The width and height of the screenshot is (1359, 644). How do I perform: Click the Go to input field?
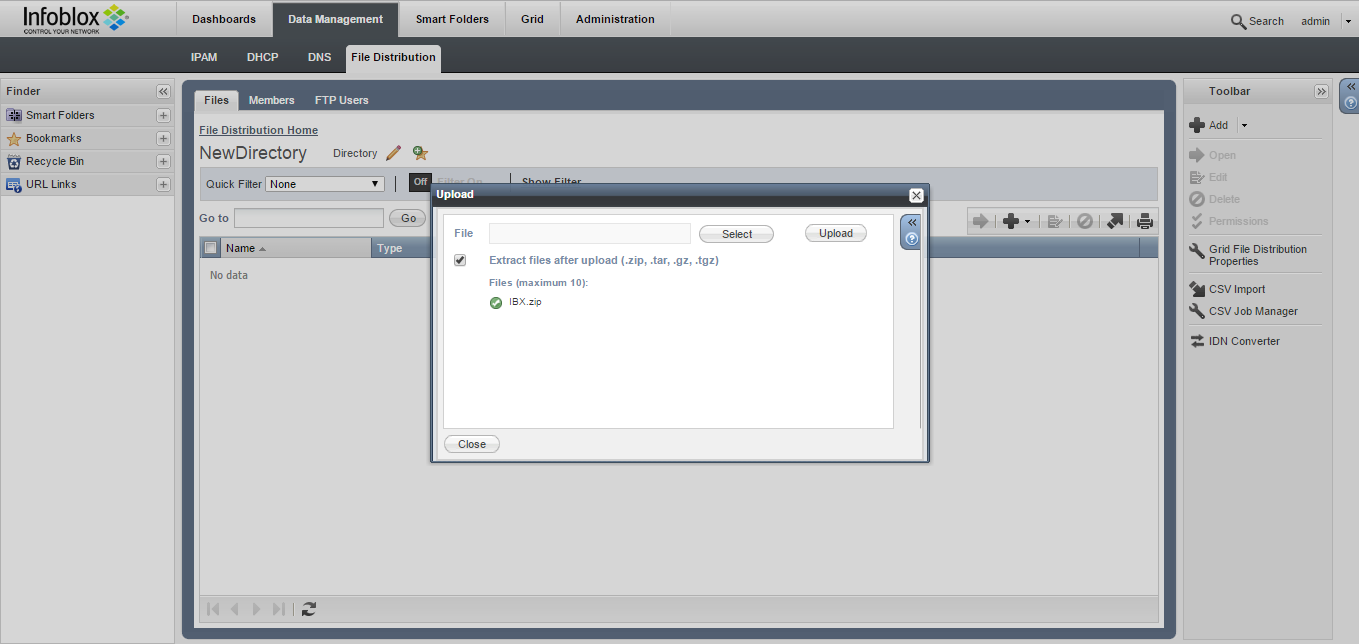tap(308, 218)
